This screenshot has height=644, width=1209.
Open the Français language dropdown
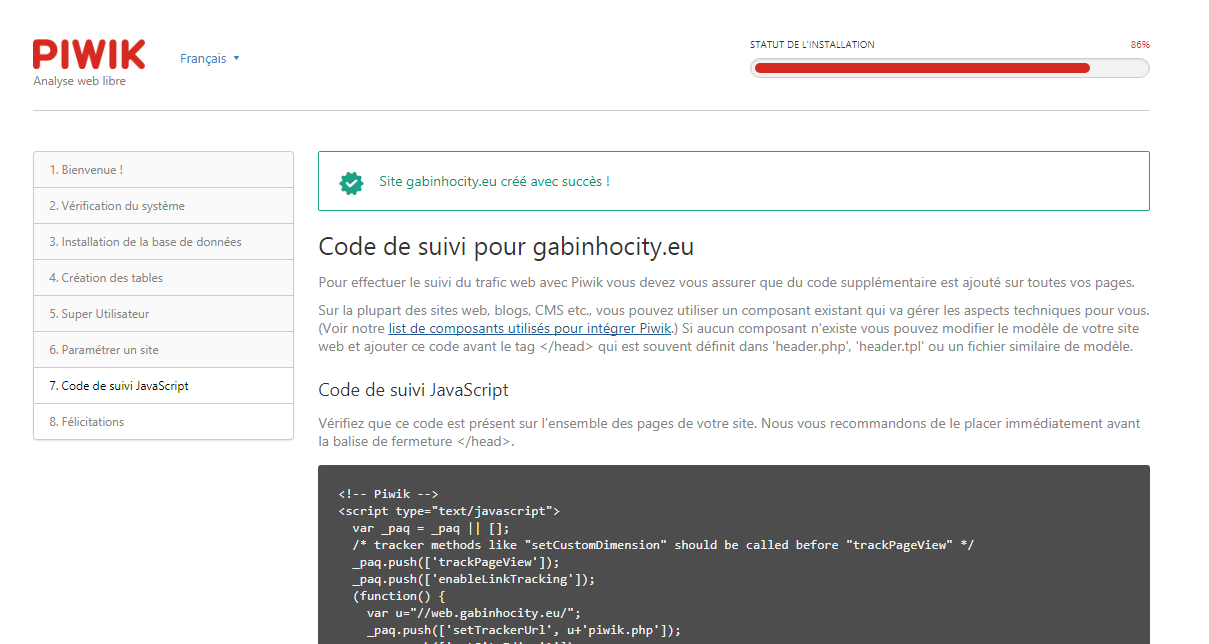[210, 59]
